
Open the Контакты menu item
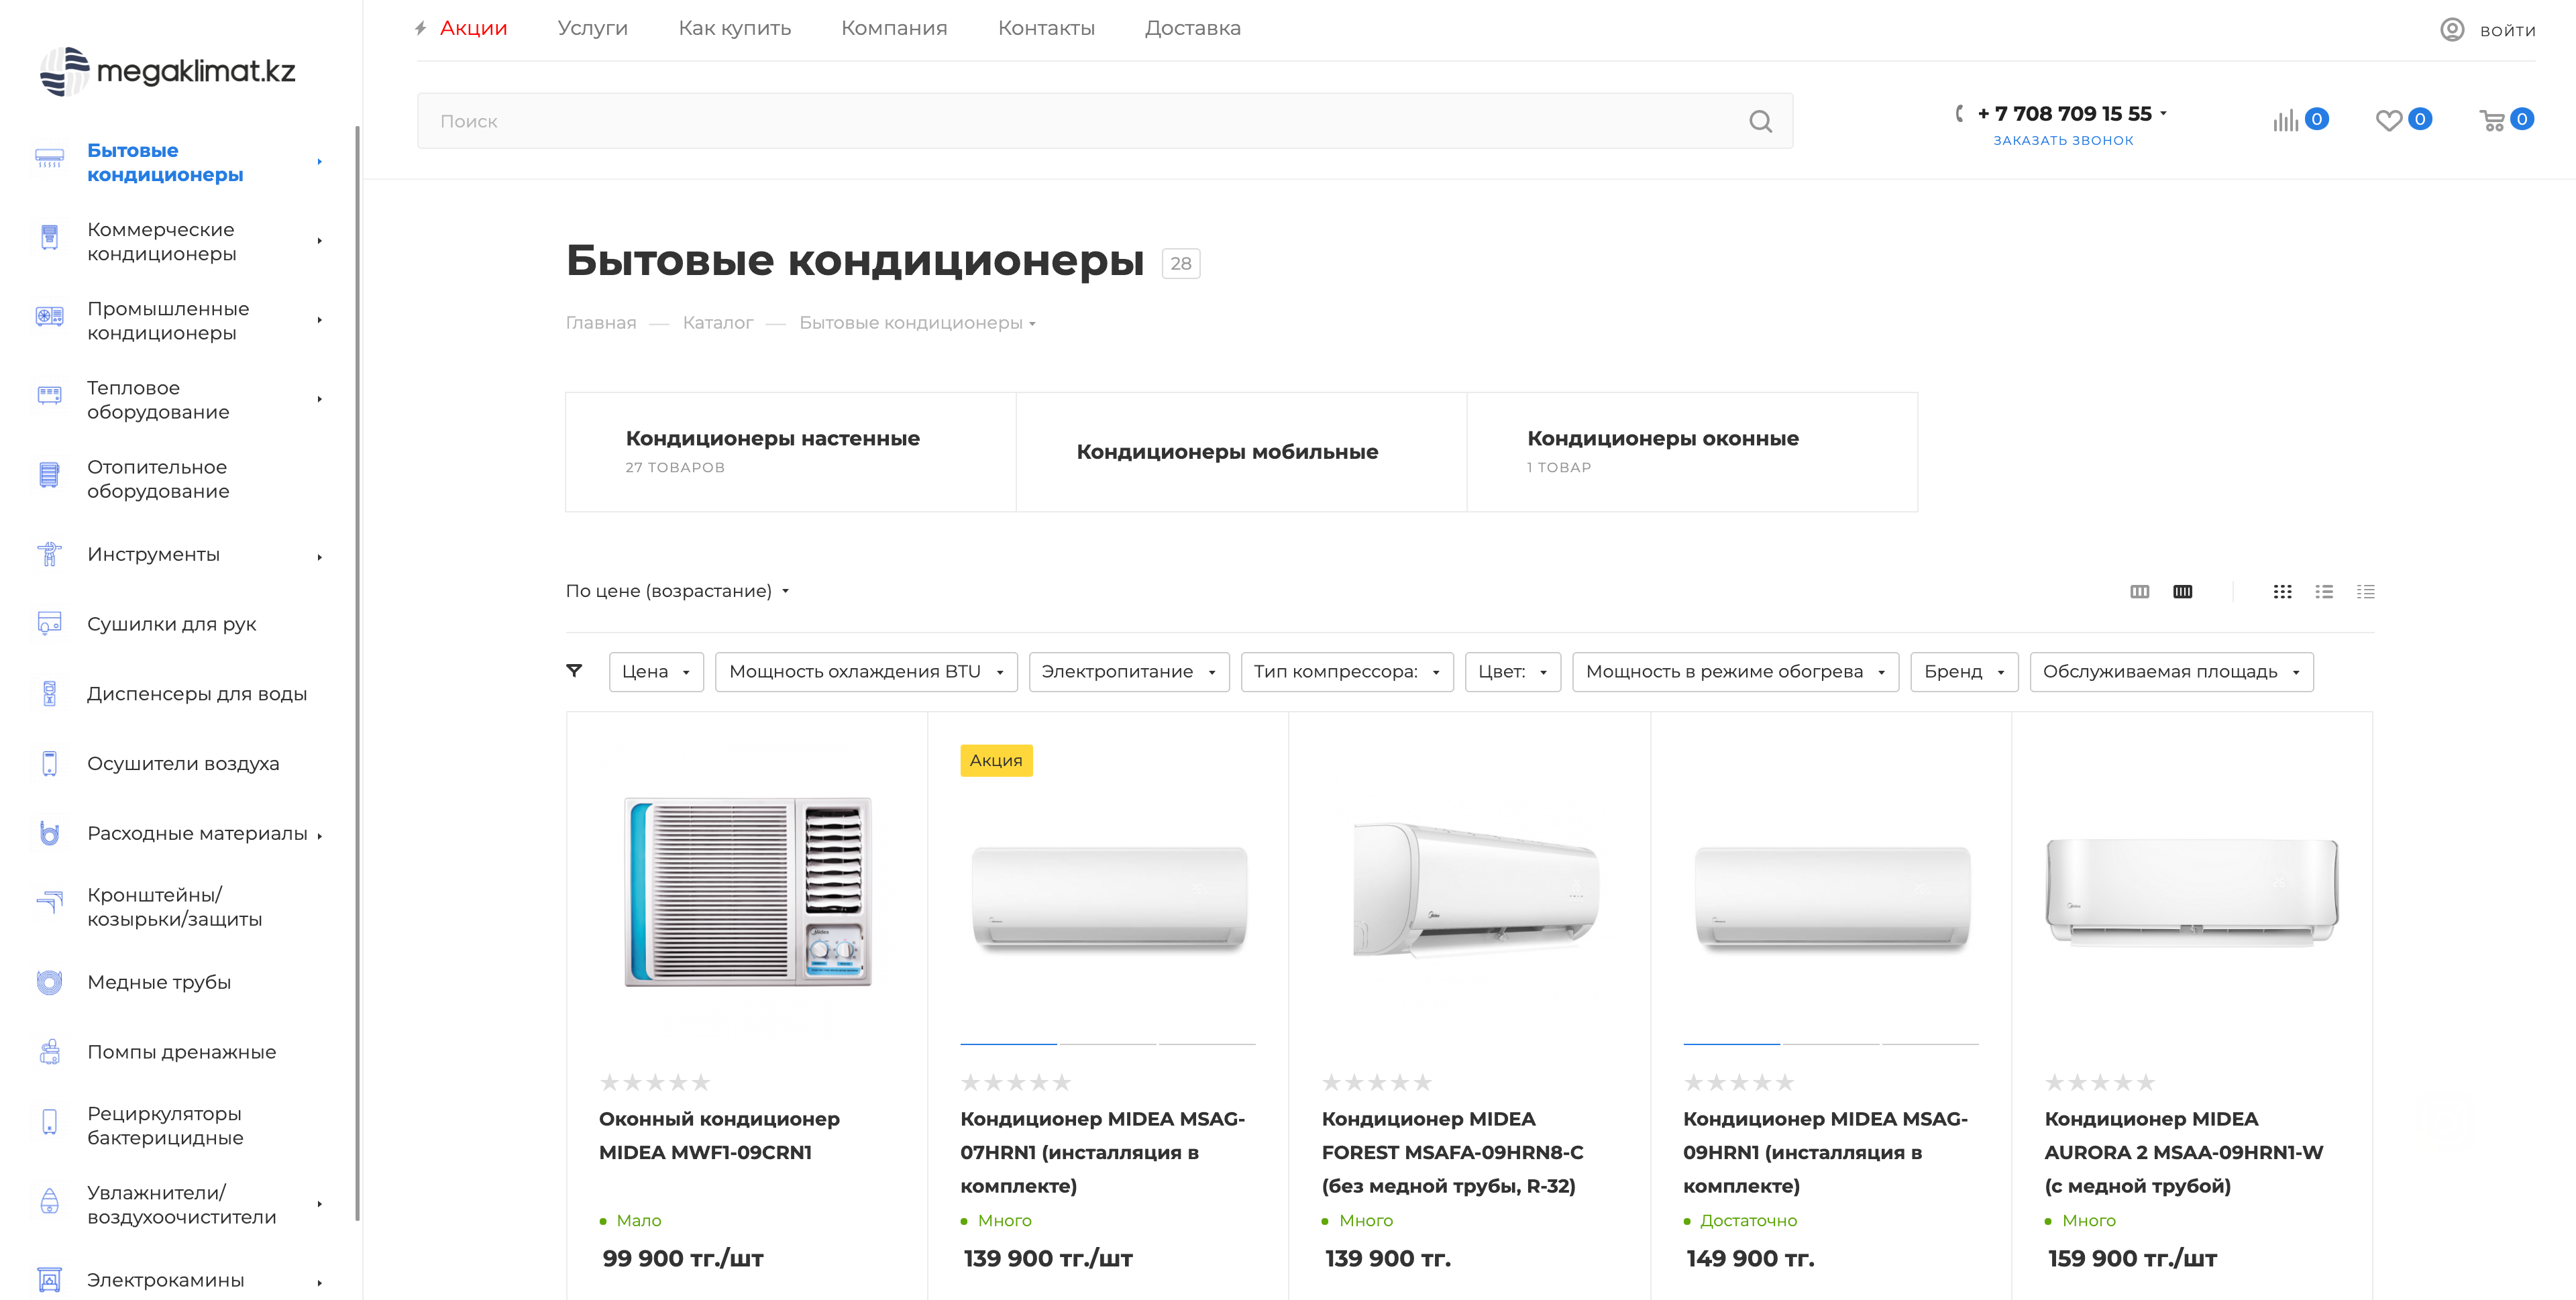pyautogui.click(x=1046, y=28)
